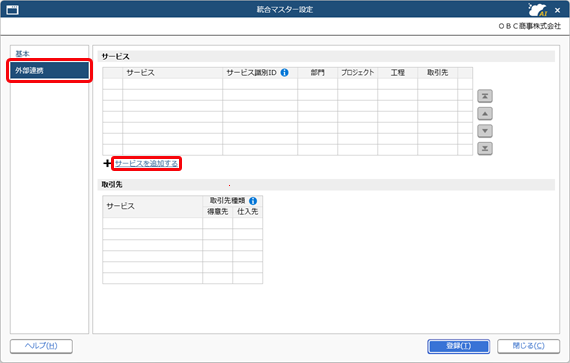Click the 取引先 column header in service table
The height and width of the screenshot is (363, 570).
pyautogui.click(x=438, y=73)
